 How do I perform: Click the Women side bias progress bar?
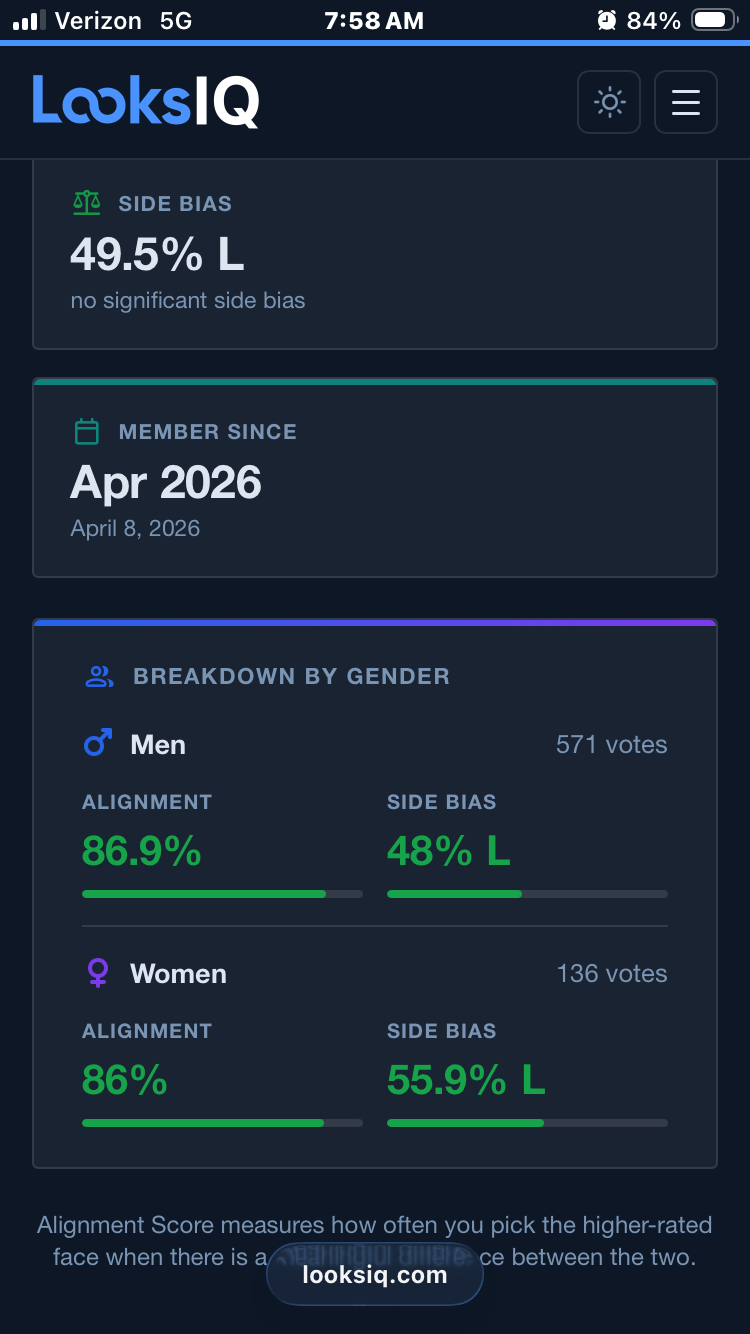tap(527, 1123)
